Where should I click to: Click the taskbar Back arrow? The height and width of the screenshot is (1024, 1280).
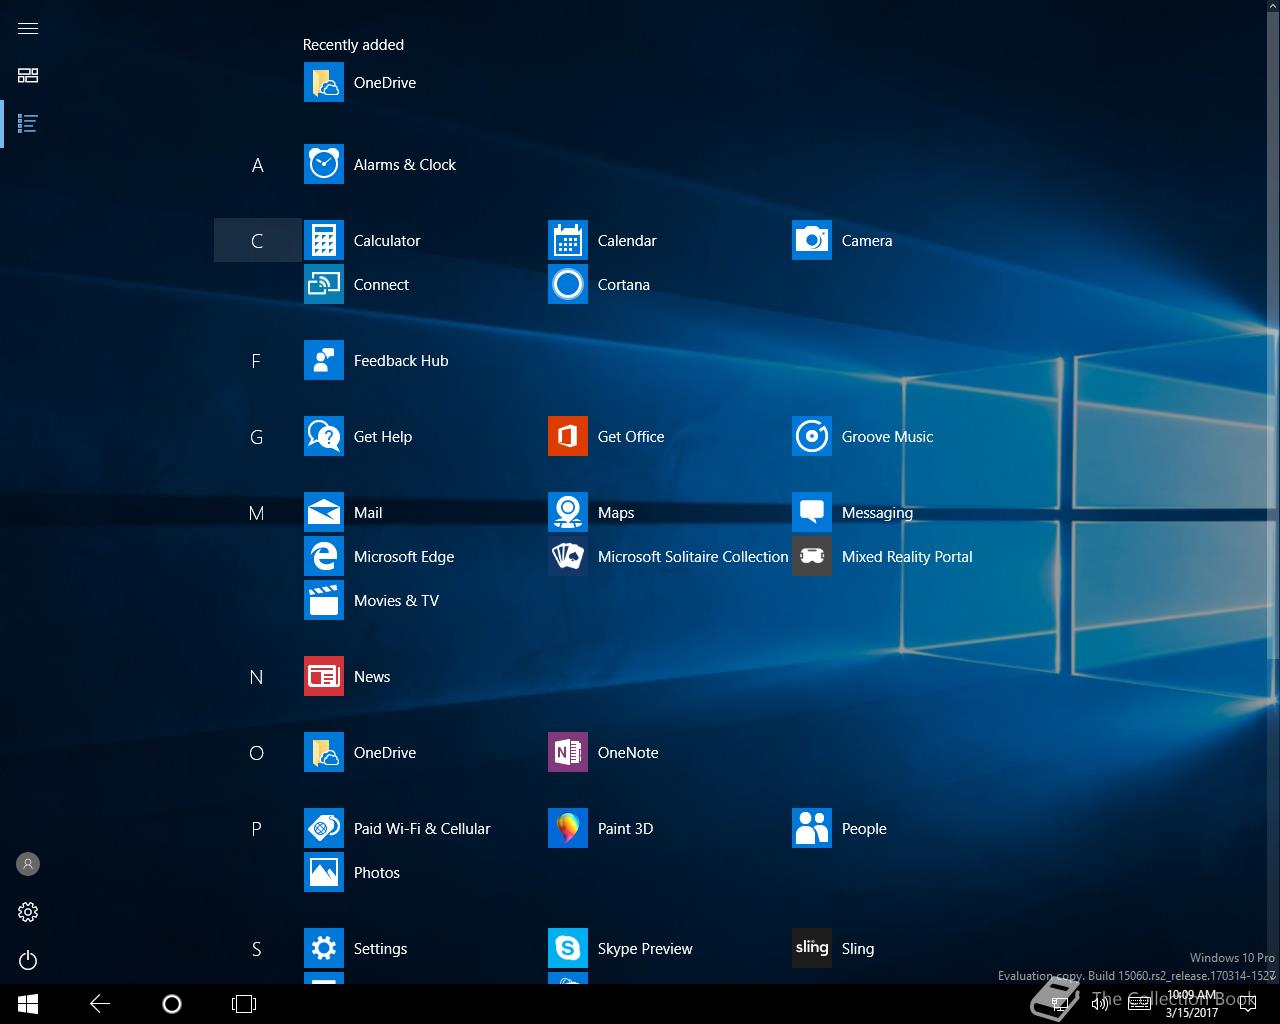[100, 1004]
